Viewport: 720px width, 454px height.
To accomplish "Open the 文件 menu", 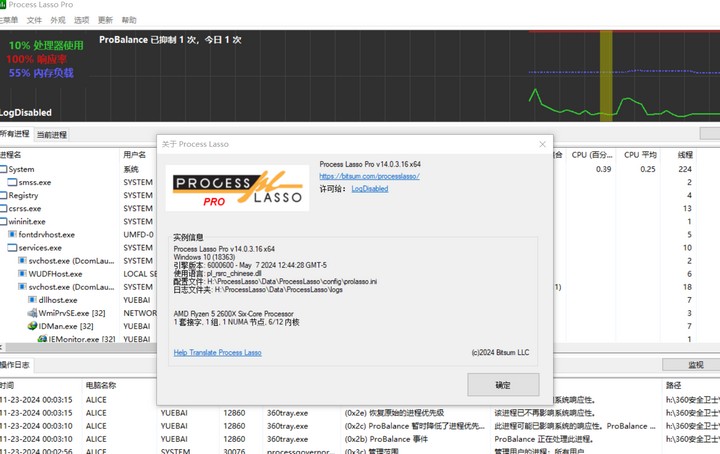I will click(34, 20).
